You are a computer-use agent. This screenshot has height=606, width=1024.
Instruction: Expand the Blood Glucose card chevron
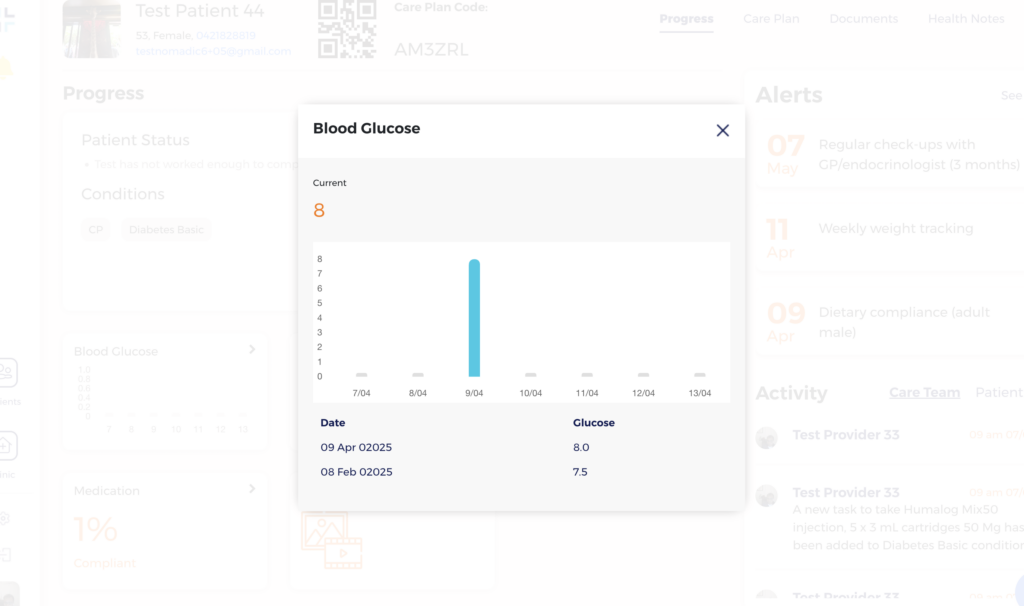(x=252, y=349)
